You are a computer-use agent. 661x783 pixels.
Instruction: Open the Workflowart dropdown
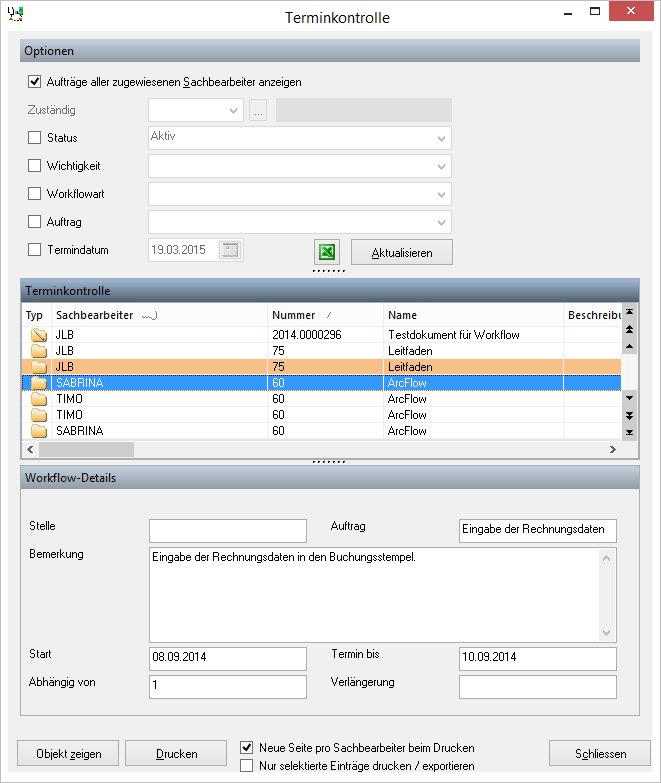[441, 194]
